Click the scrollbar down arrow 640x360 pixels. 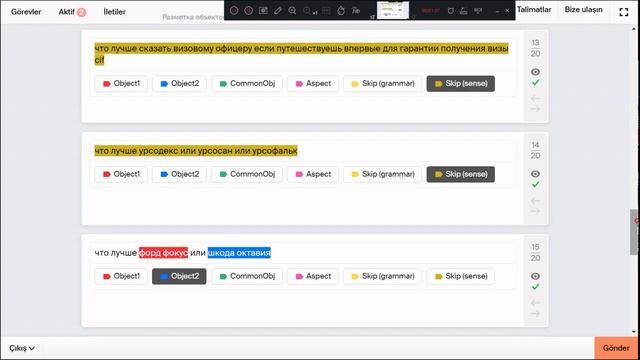[634, 332]
